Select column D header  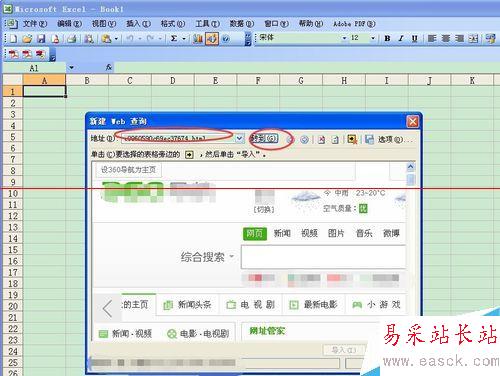click(173, 80)
